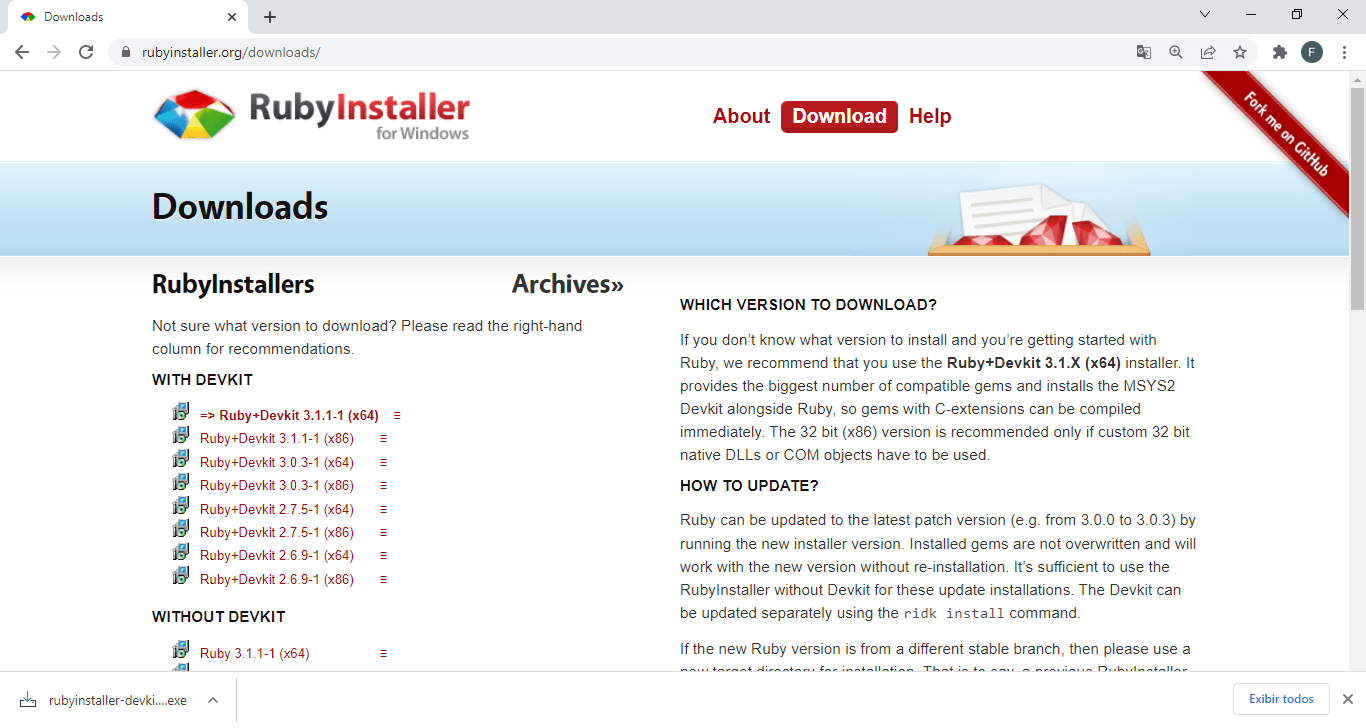
Task: Select the Download navigation button
Action: [839, 116]
